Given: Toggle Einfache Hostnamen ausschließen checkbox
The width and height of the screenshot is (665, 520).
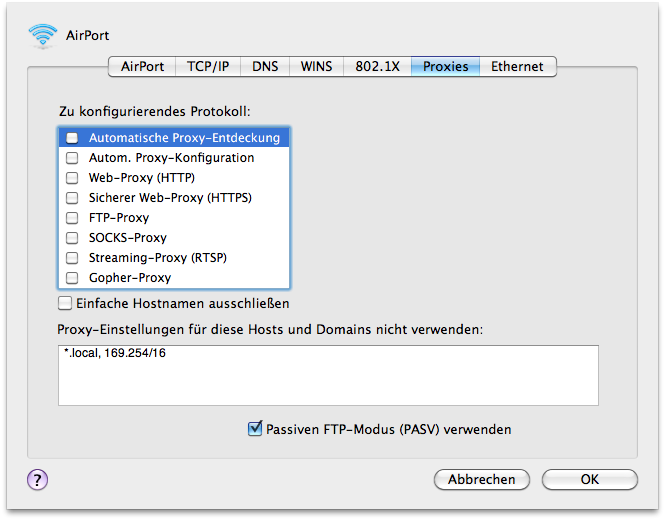Looking at the screenshot, I should tap(65, 303).
